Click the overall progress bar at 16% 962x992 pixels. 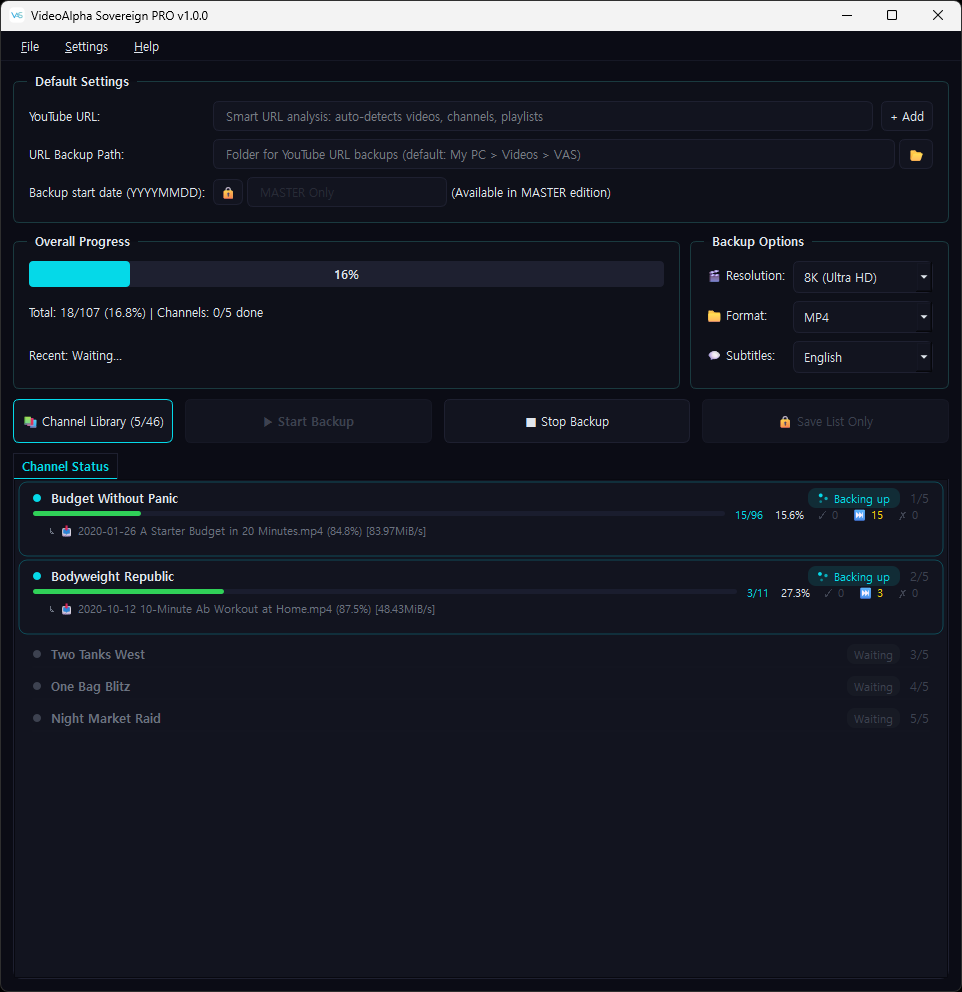347,274
